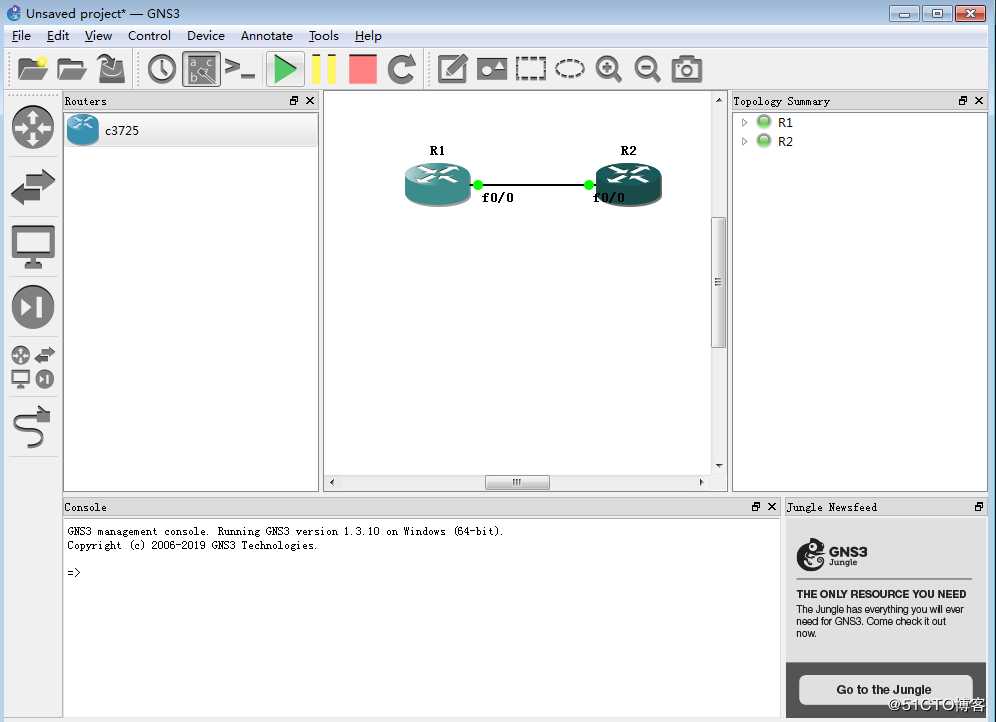Viewport: 996px width, 722px height.
Task: Click the Zoom in magnifier icon
Action: (609, 69)
